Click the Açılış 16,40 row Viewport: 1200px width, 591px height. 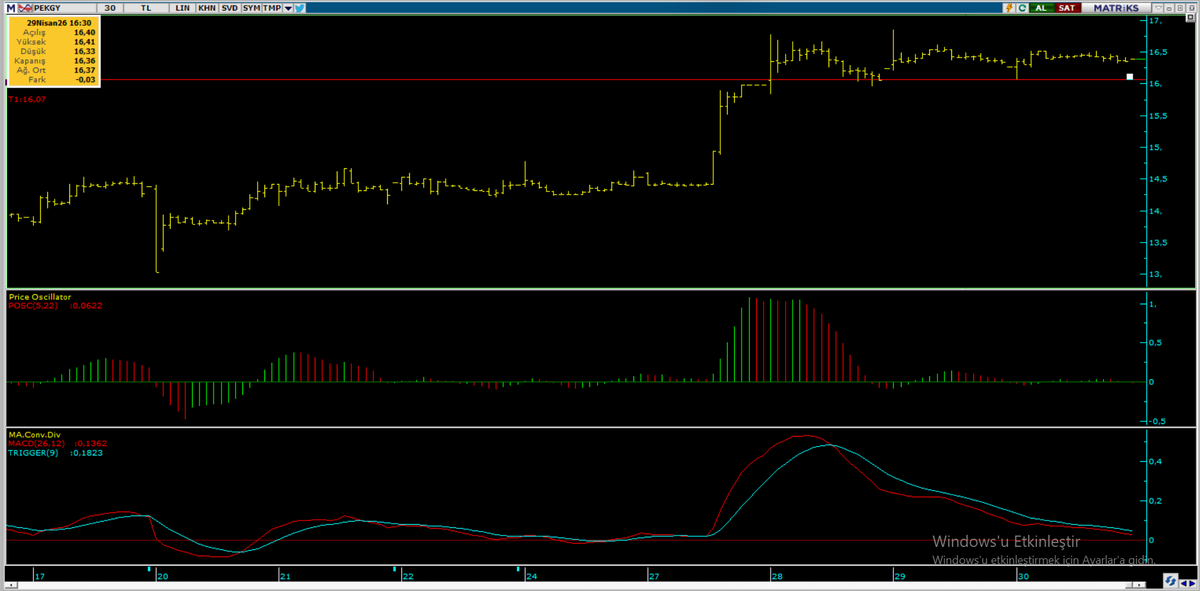pos(54,32)
